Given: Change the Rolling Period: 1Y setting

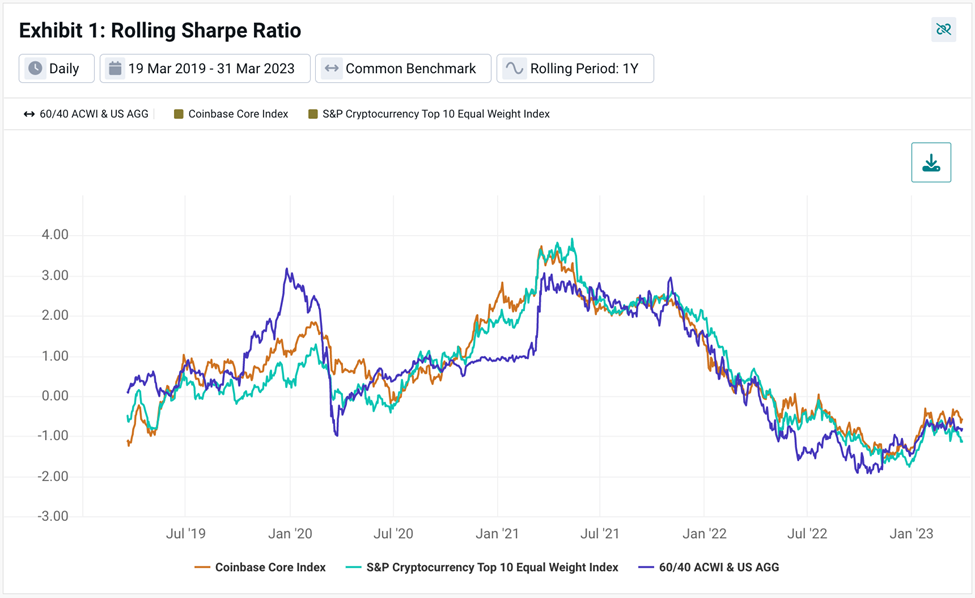Looking at the screenshot, I should coord(575,68).
